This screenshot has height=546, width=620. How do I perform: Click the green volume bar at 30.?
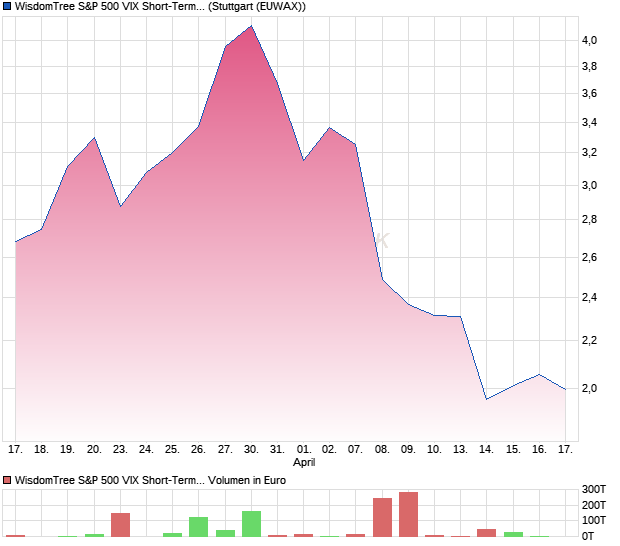pos(251,524)
